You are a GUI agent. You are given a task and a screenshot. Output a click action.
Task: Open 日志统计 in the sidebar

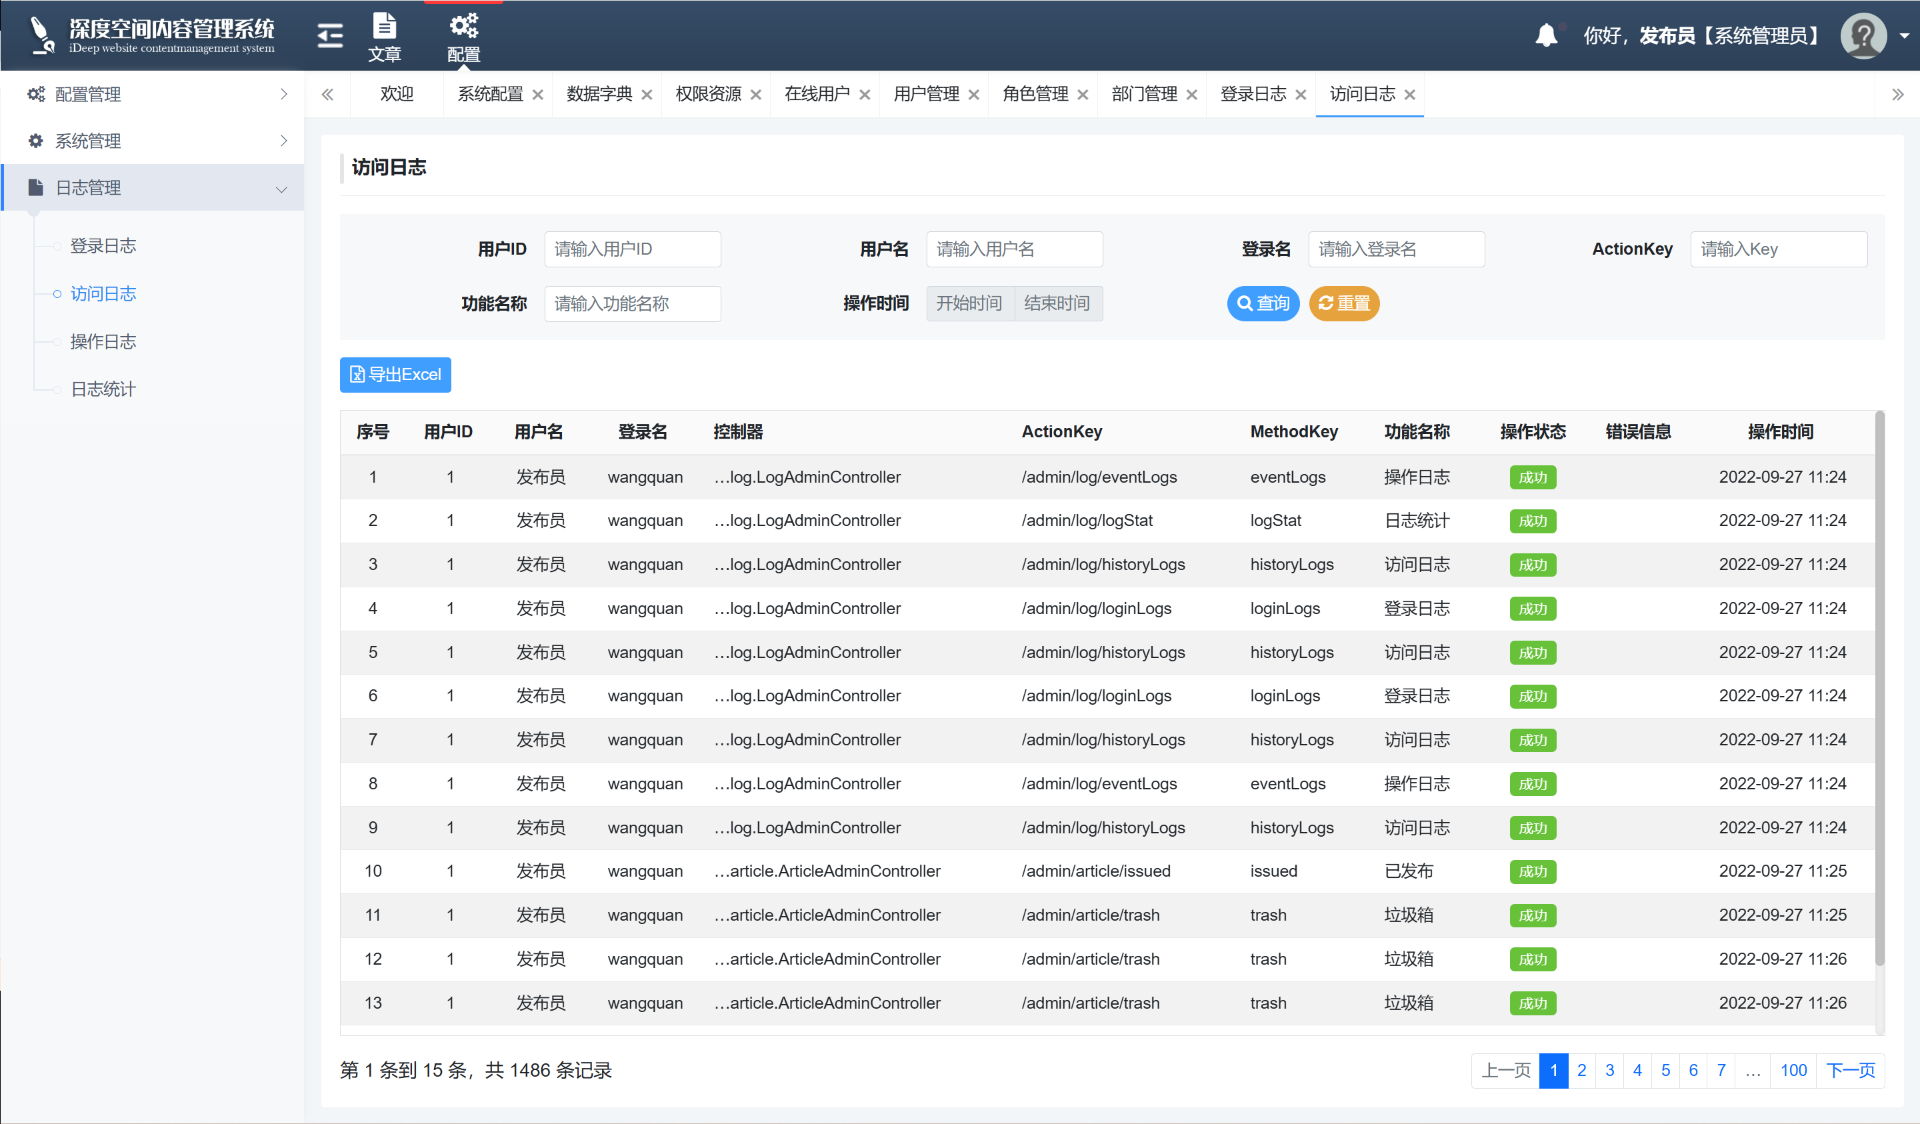103,390
